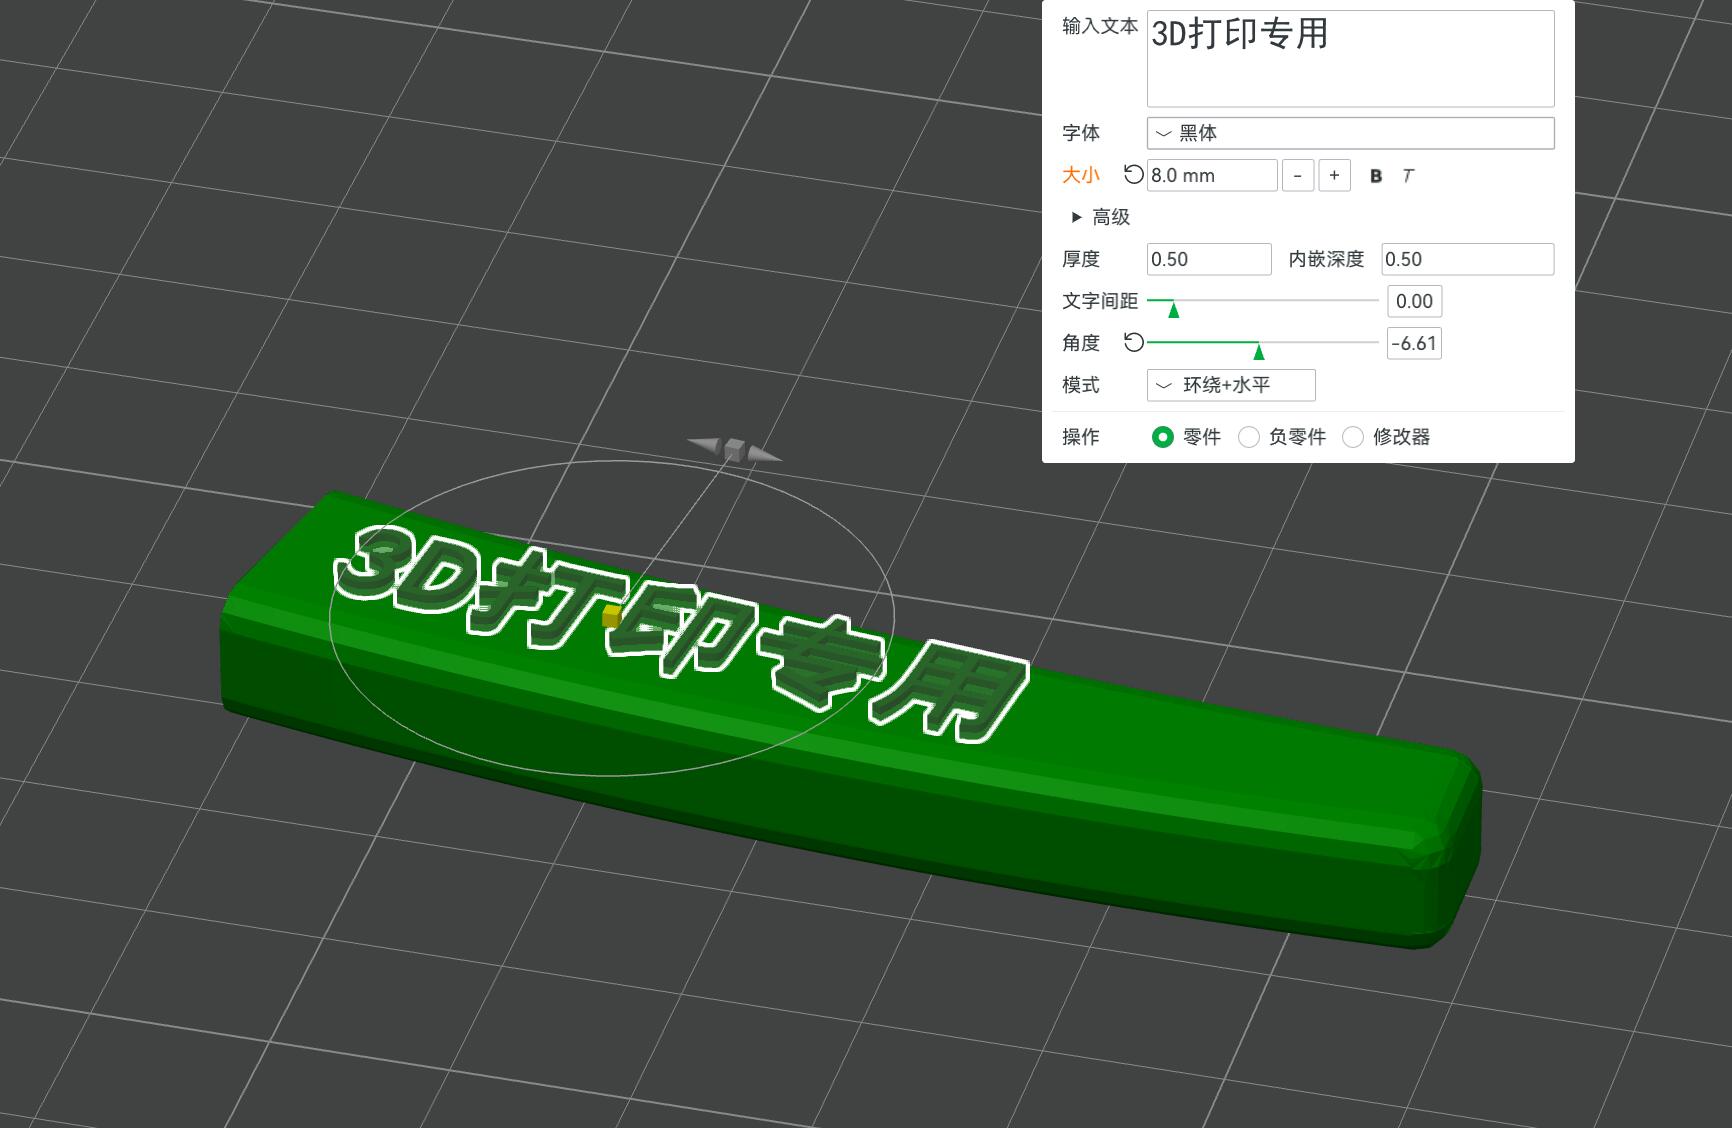This screenshot has height=1128, width=1732.
Task: Reset the text size value
Action: 1133,175
